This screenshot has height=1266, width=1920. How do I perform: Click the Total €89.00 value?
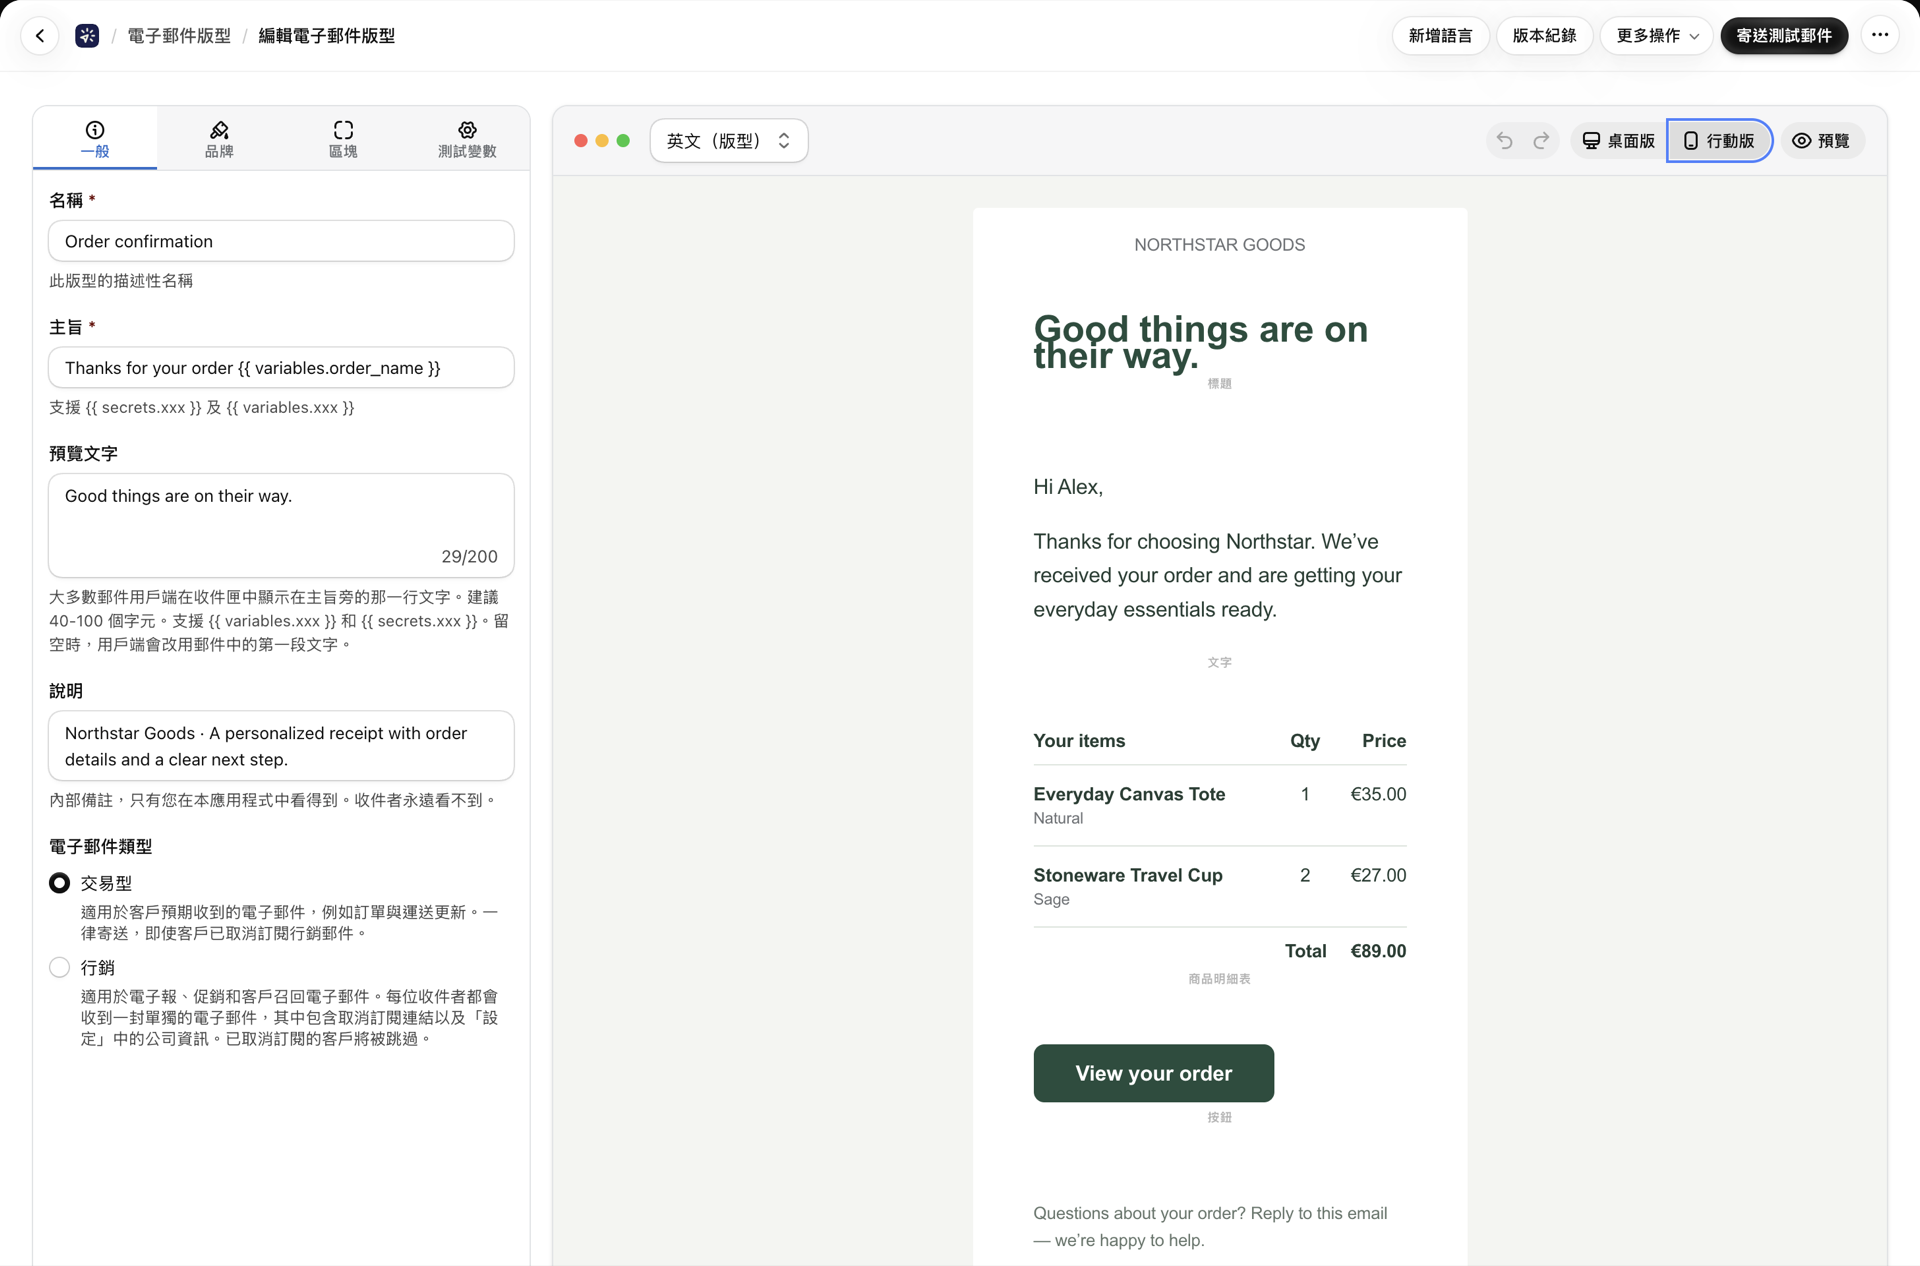pos(1378,951)
